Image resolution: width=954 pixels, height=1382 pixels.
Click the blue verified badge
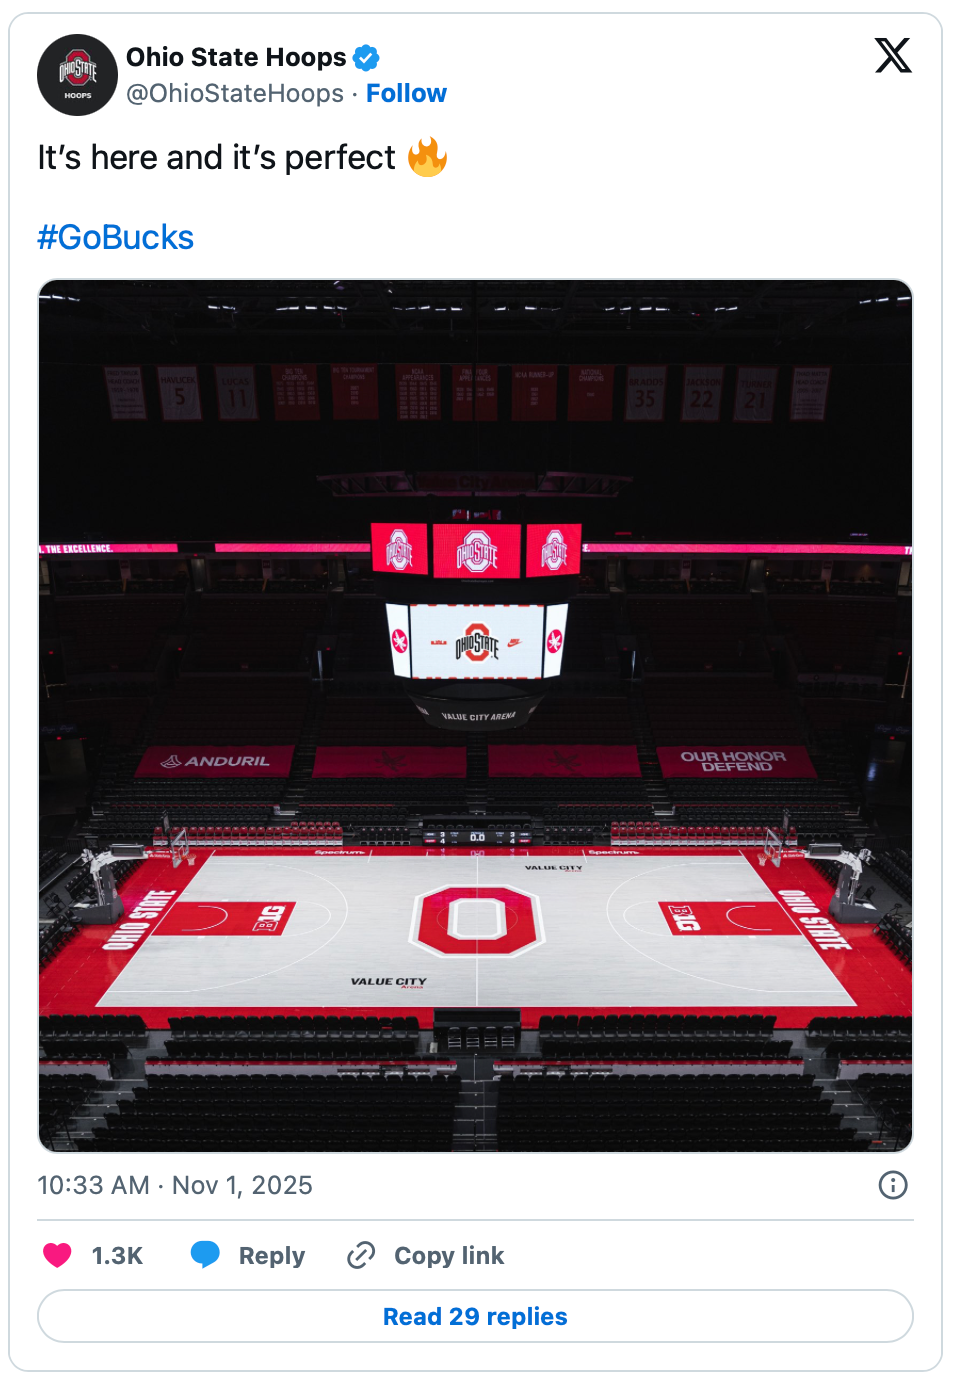(x=367, y=58)
